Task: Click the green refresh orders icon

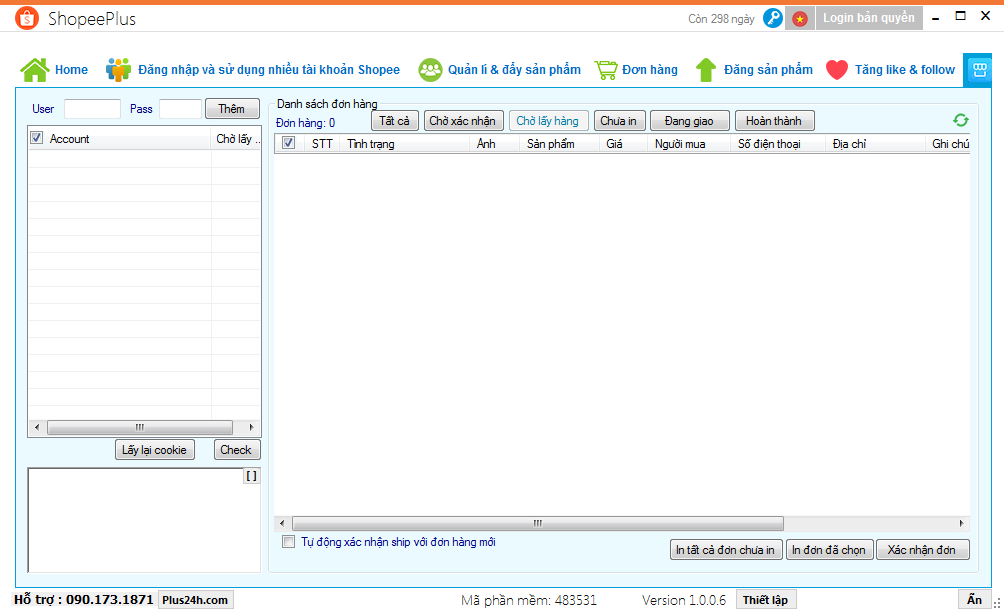Action: (x=961, y=120)
